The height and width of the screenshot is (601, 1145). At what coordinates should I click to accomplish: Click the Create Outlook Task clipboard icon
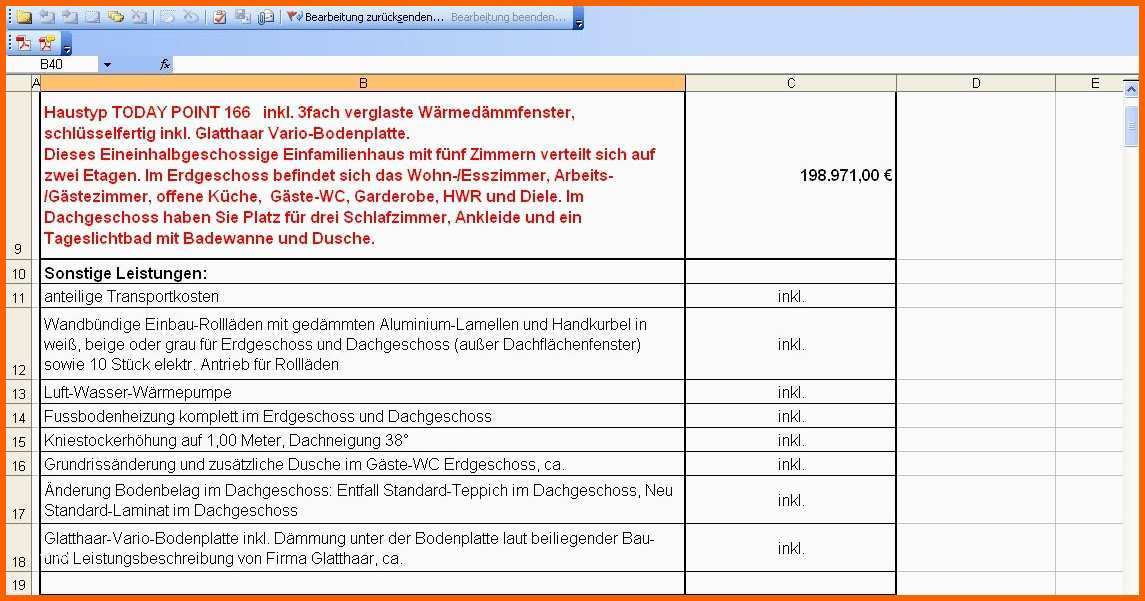point(220,17)
